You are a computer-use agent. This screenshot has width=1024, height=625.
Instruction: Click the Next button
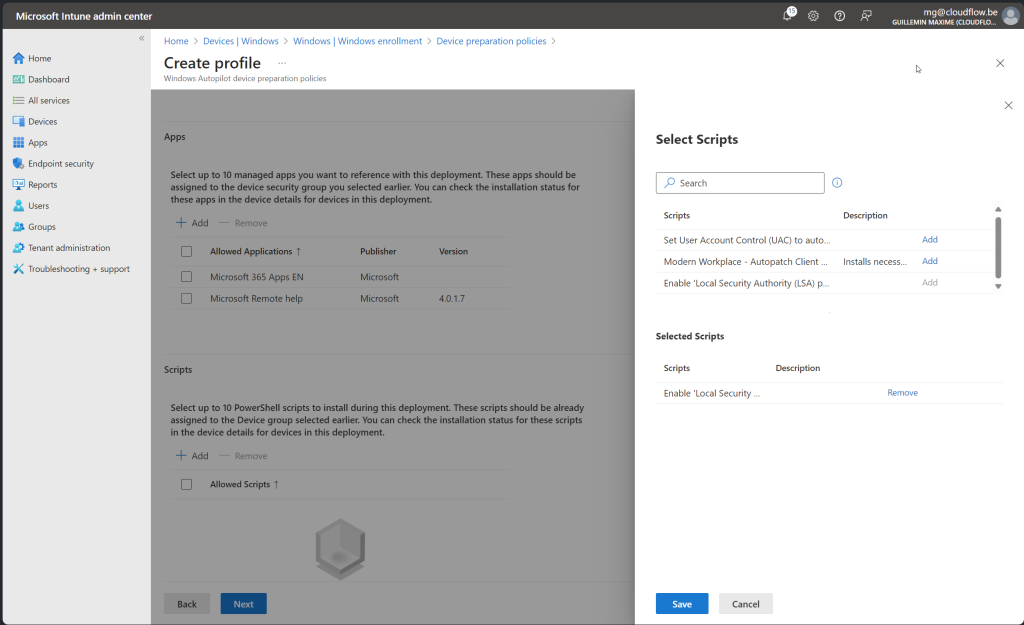pyautogui.click(x=244, y=603)
